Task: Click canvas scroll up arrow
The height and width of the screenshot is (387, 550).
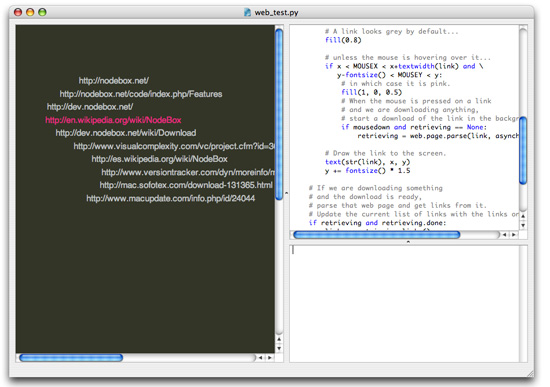Action: coord(279,339)
